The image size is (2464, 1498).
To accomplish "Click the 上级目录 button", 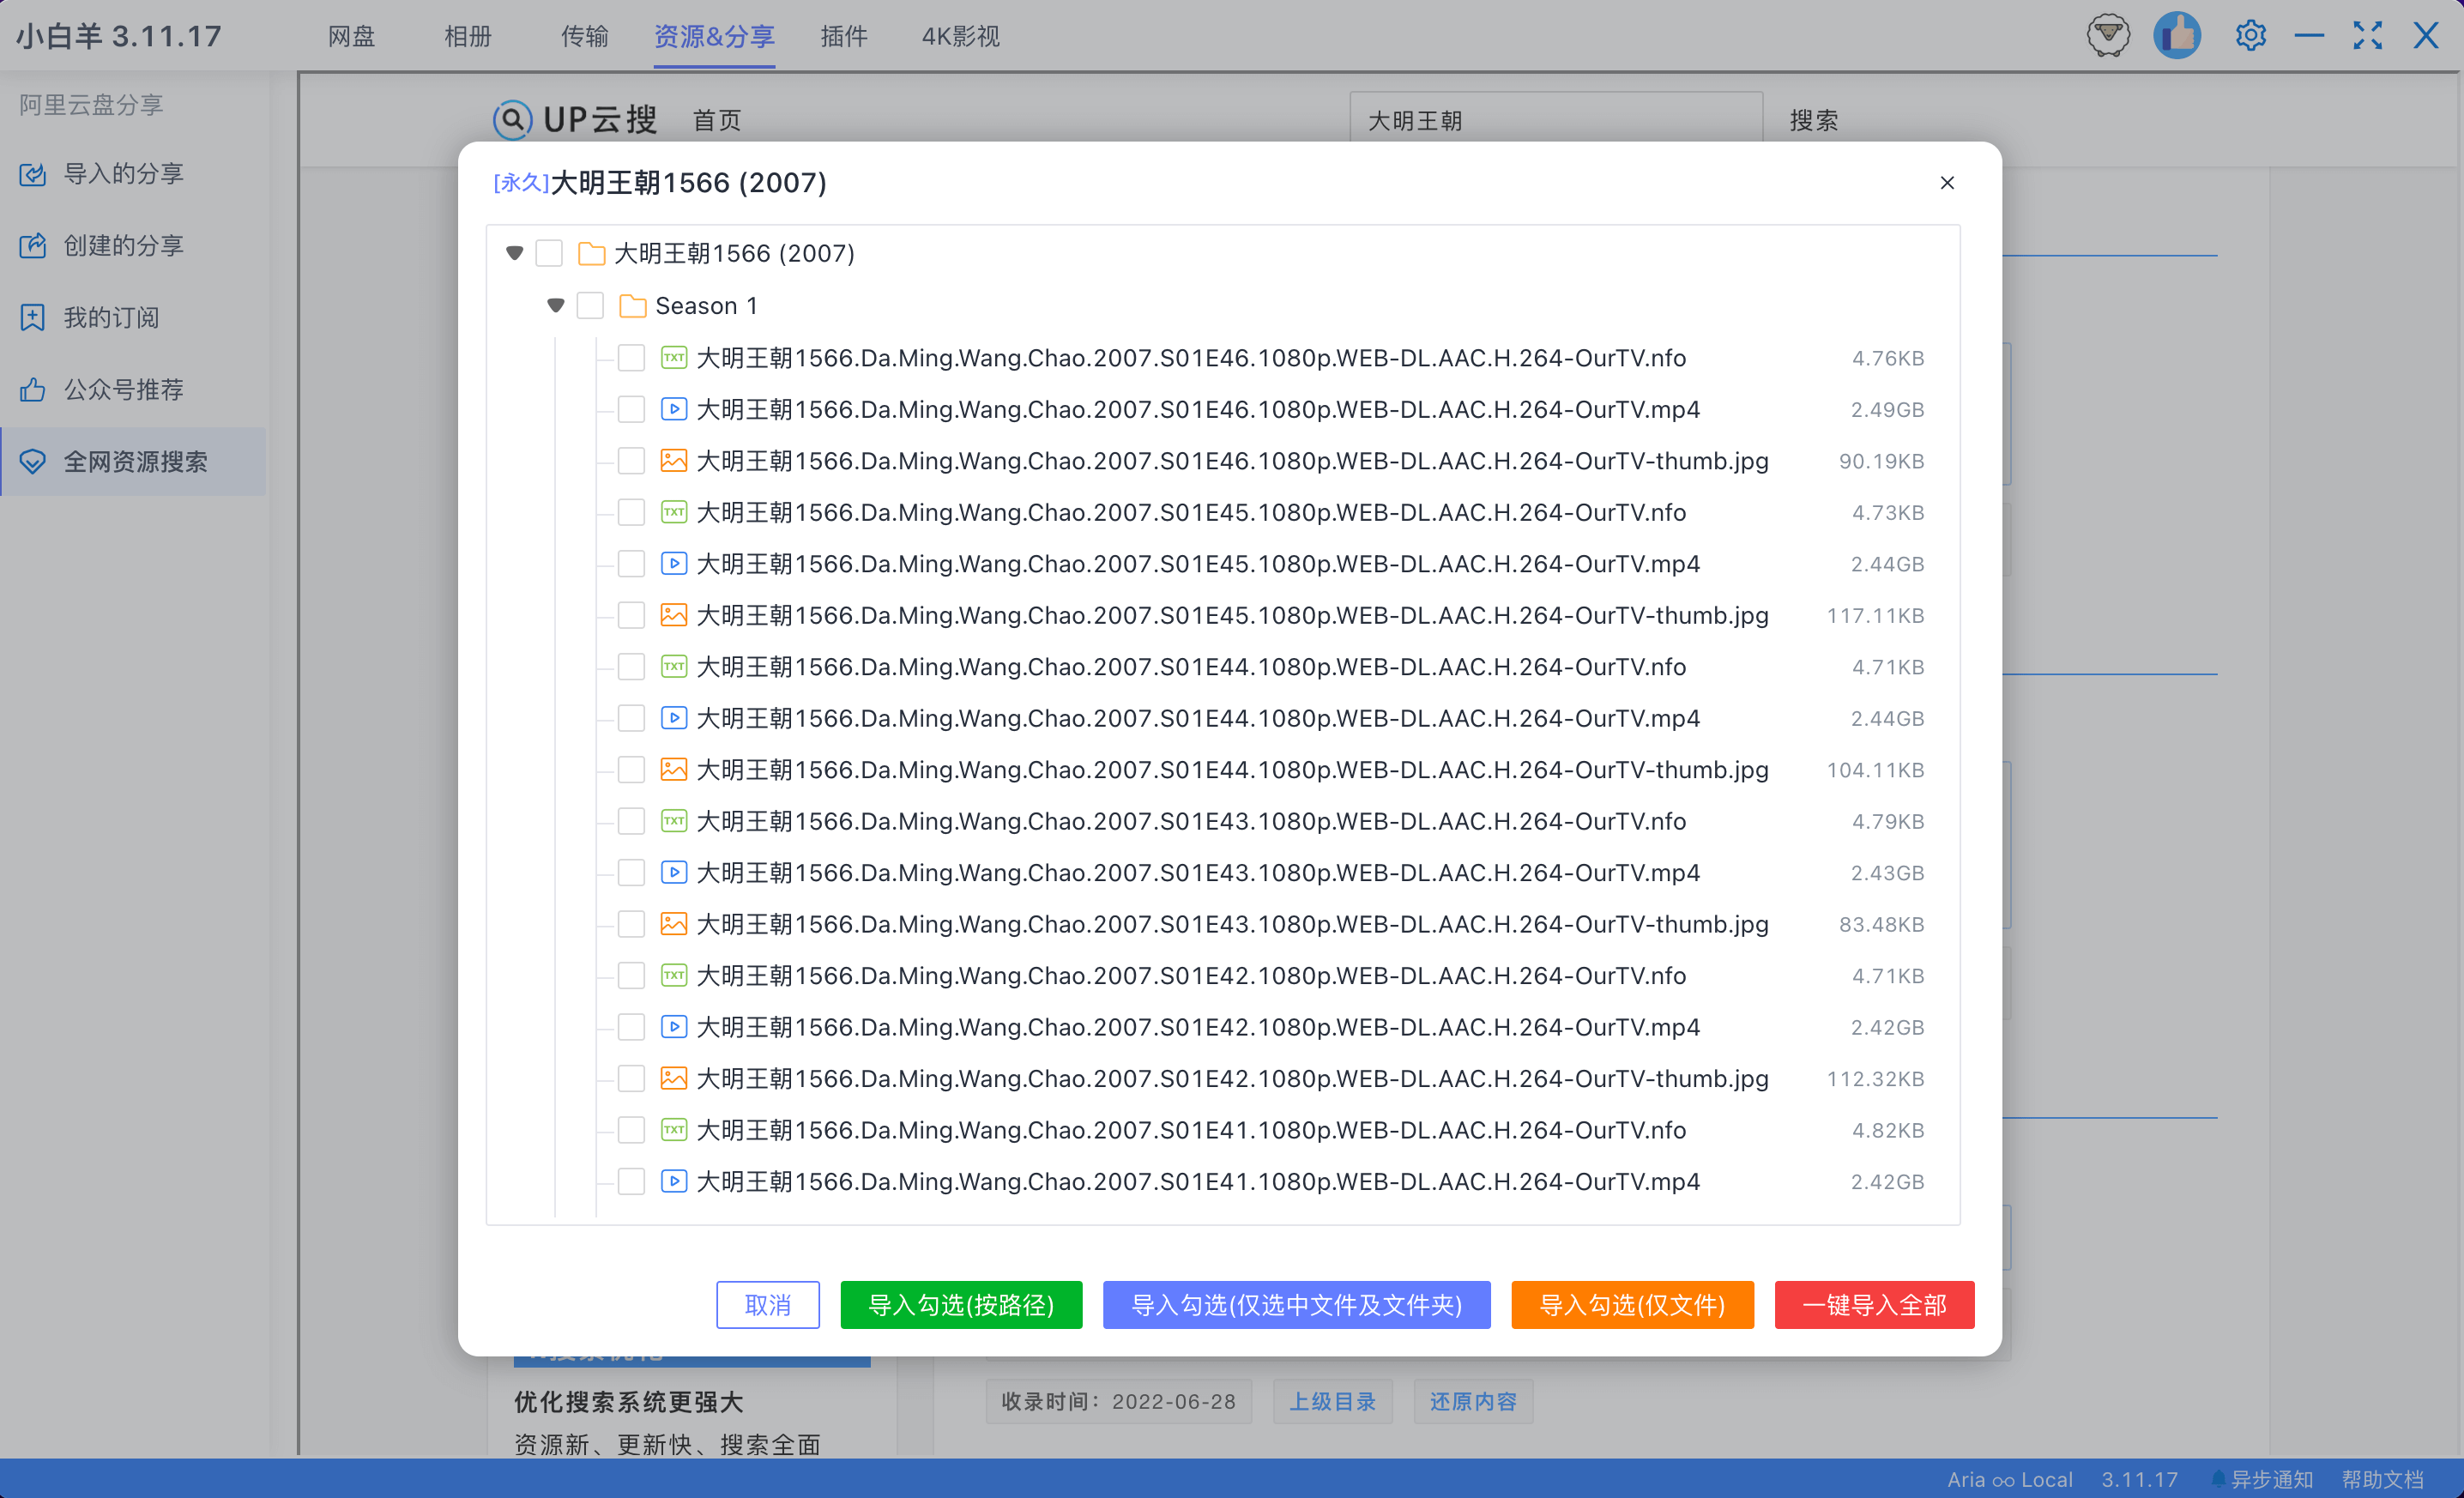I will click(1332, 1402).
